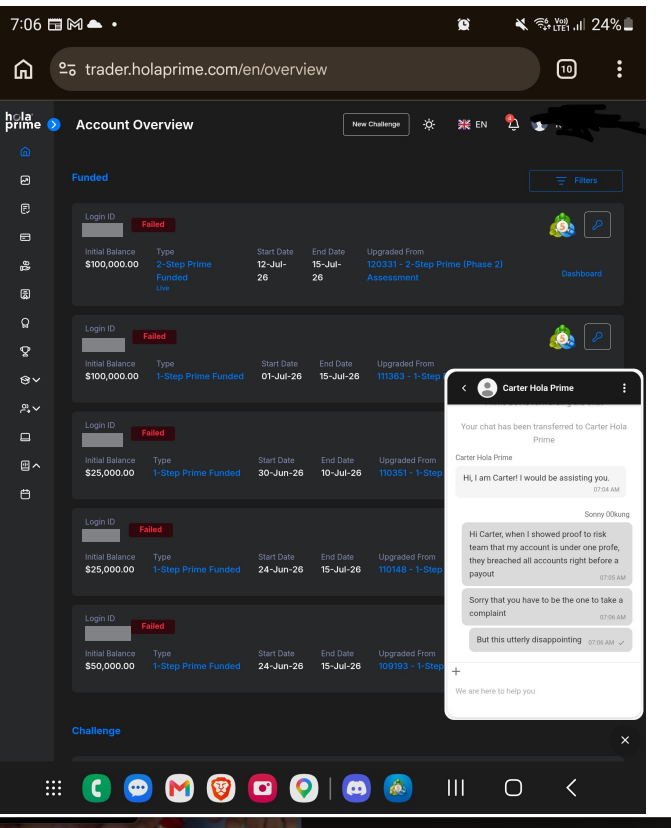The image size is (671, 828).
Task: Open the home icon in left sidebar
Action: 25,152
